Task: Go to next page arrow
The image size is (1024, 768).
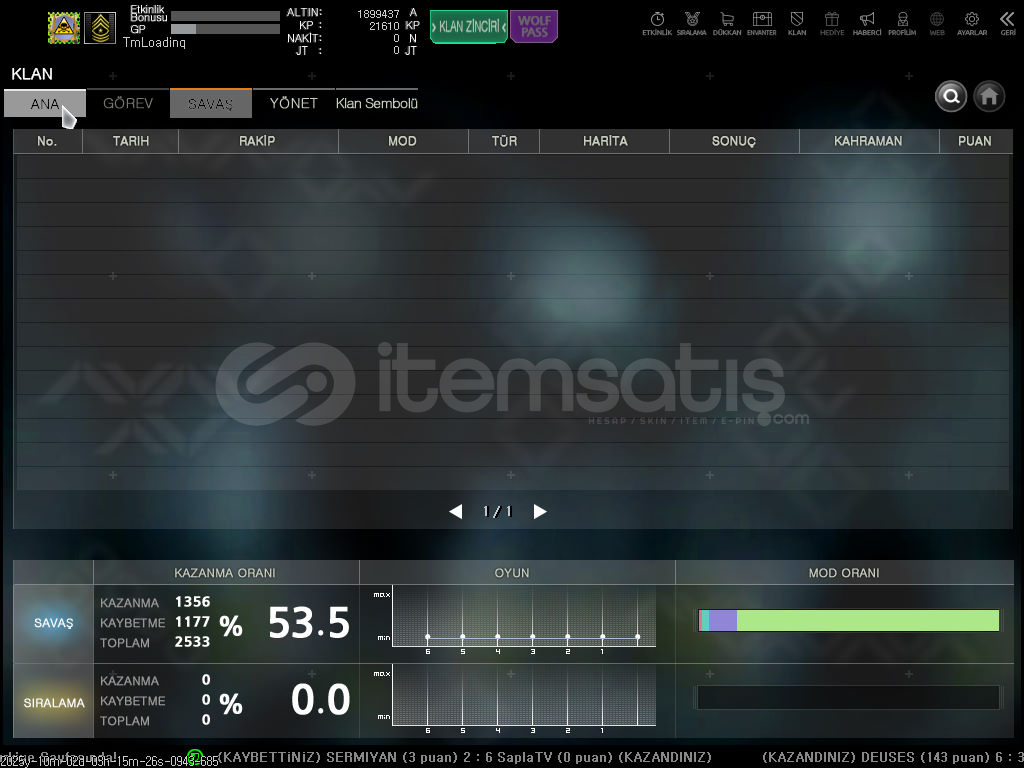Action: click(540, 512)
